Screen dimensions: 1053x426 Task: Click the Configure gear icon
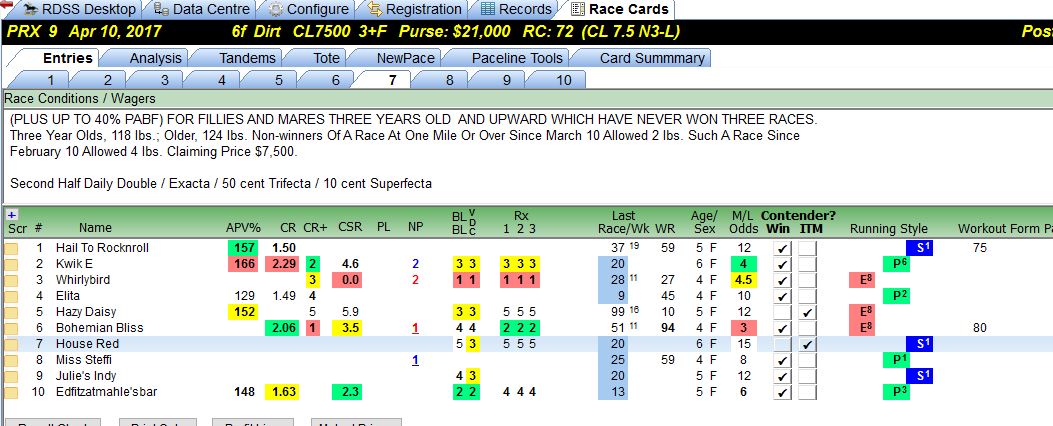click(275, 9)
